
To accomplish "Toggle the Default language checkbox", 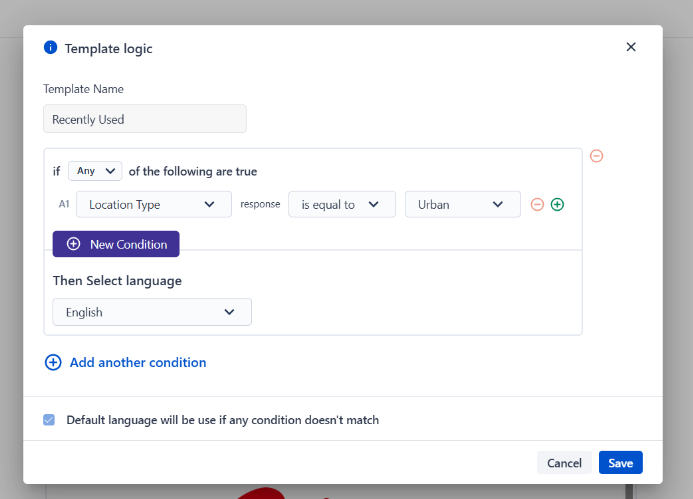I will [49, 420].
